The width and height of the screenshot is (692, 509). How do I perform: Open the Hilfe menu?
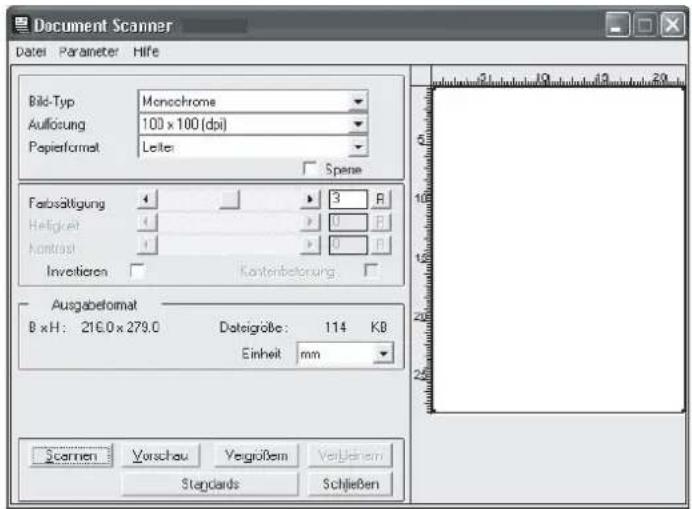pyautogui.click(x=146, y=52)
